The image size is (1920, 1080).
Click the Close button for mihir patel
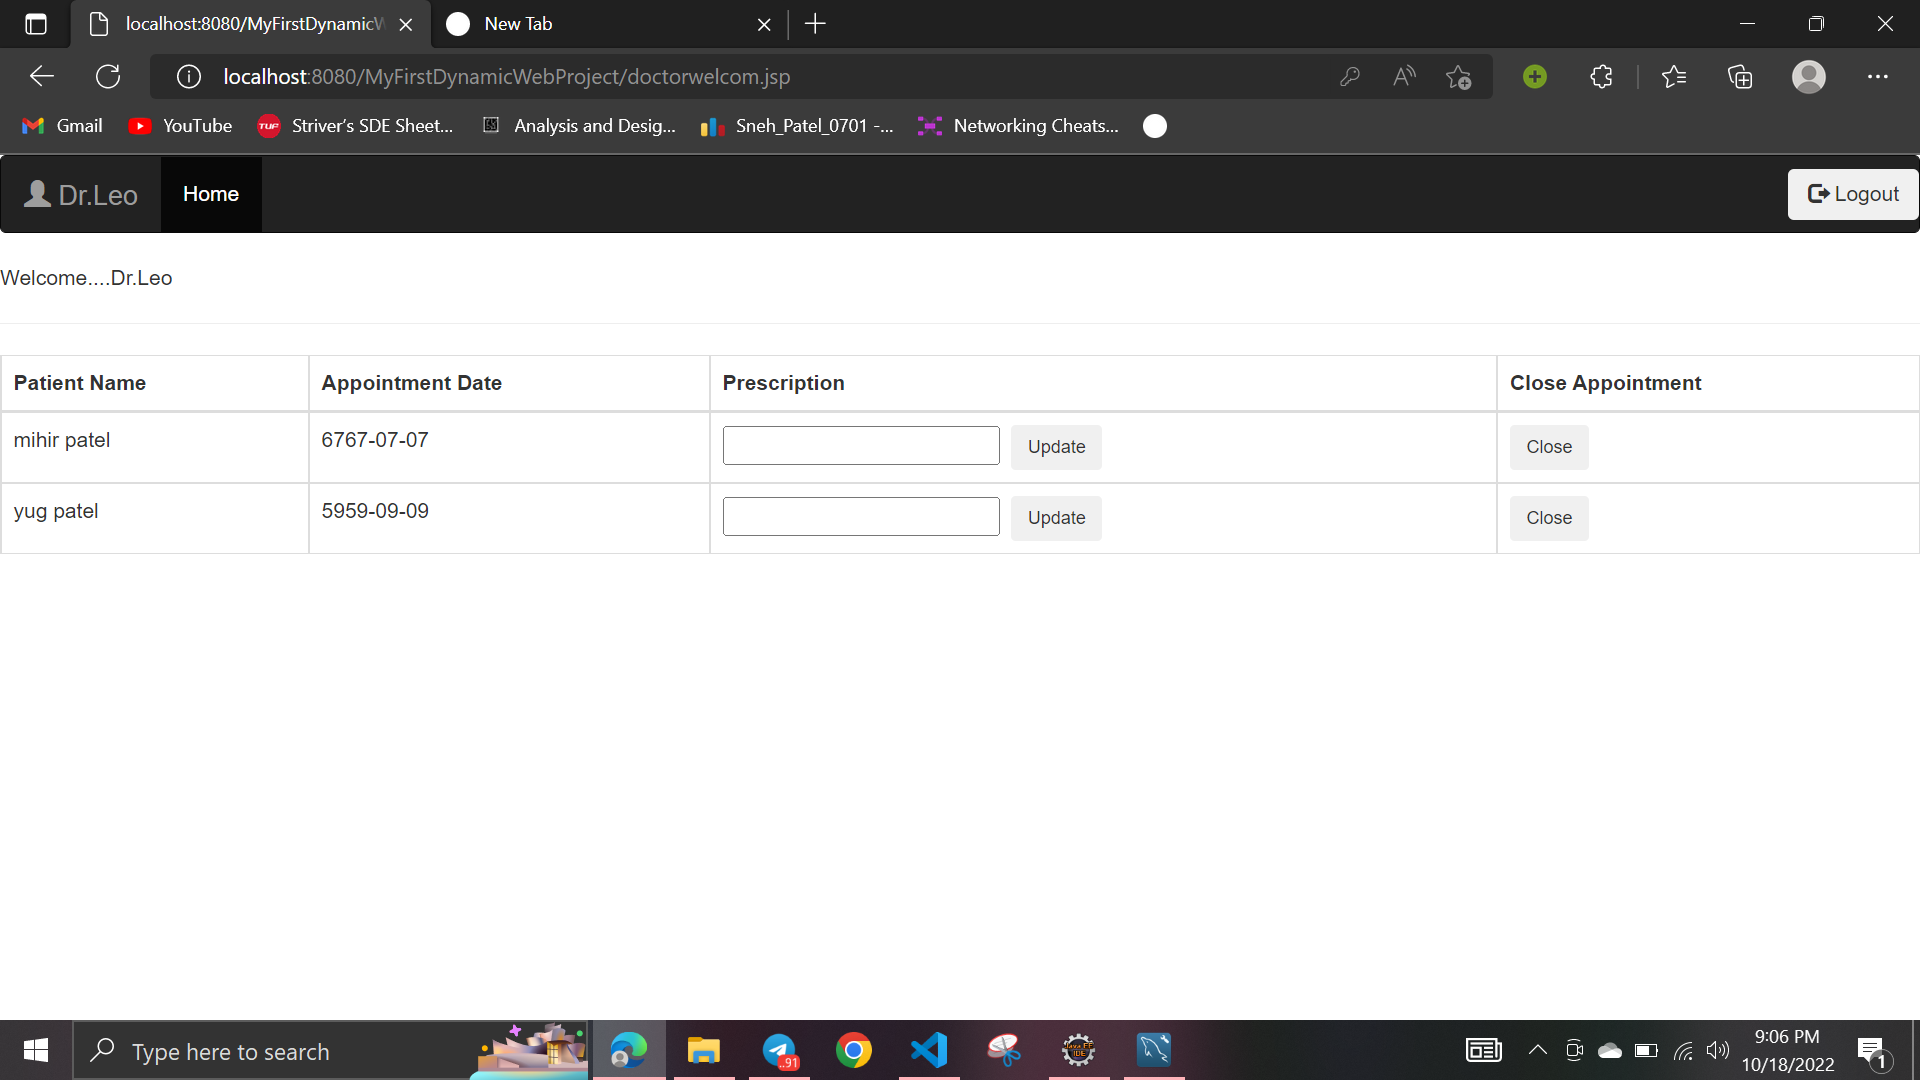[1549, 447]
